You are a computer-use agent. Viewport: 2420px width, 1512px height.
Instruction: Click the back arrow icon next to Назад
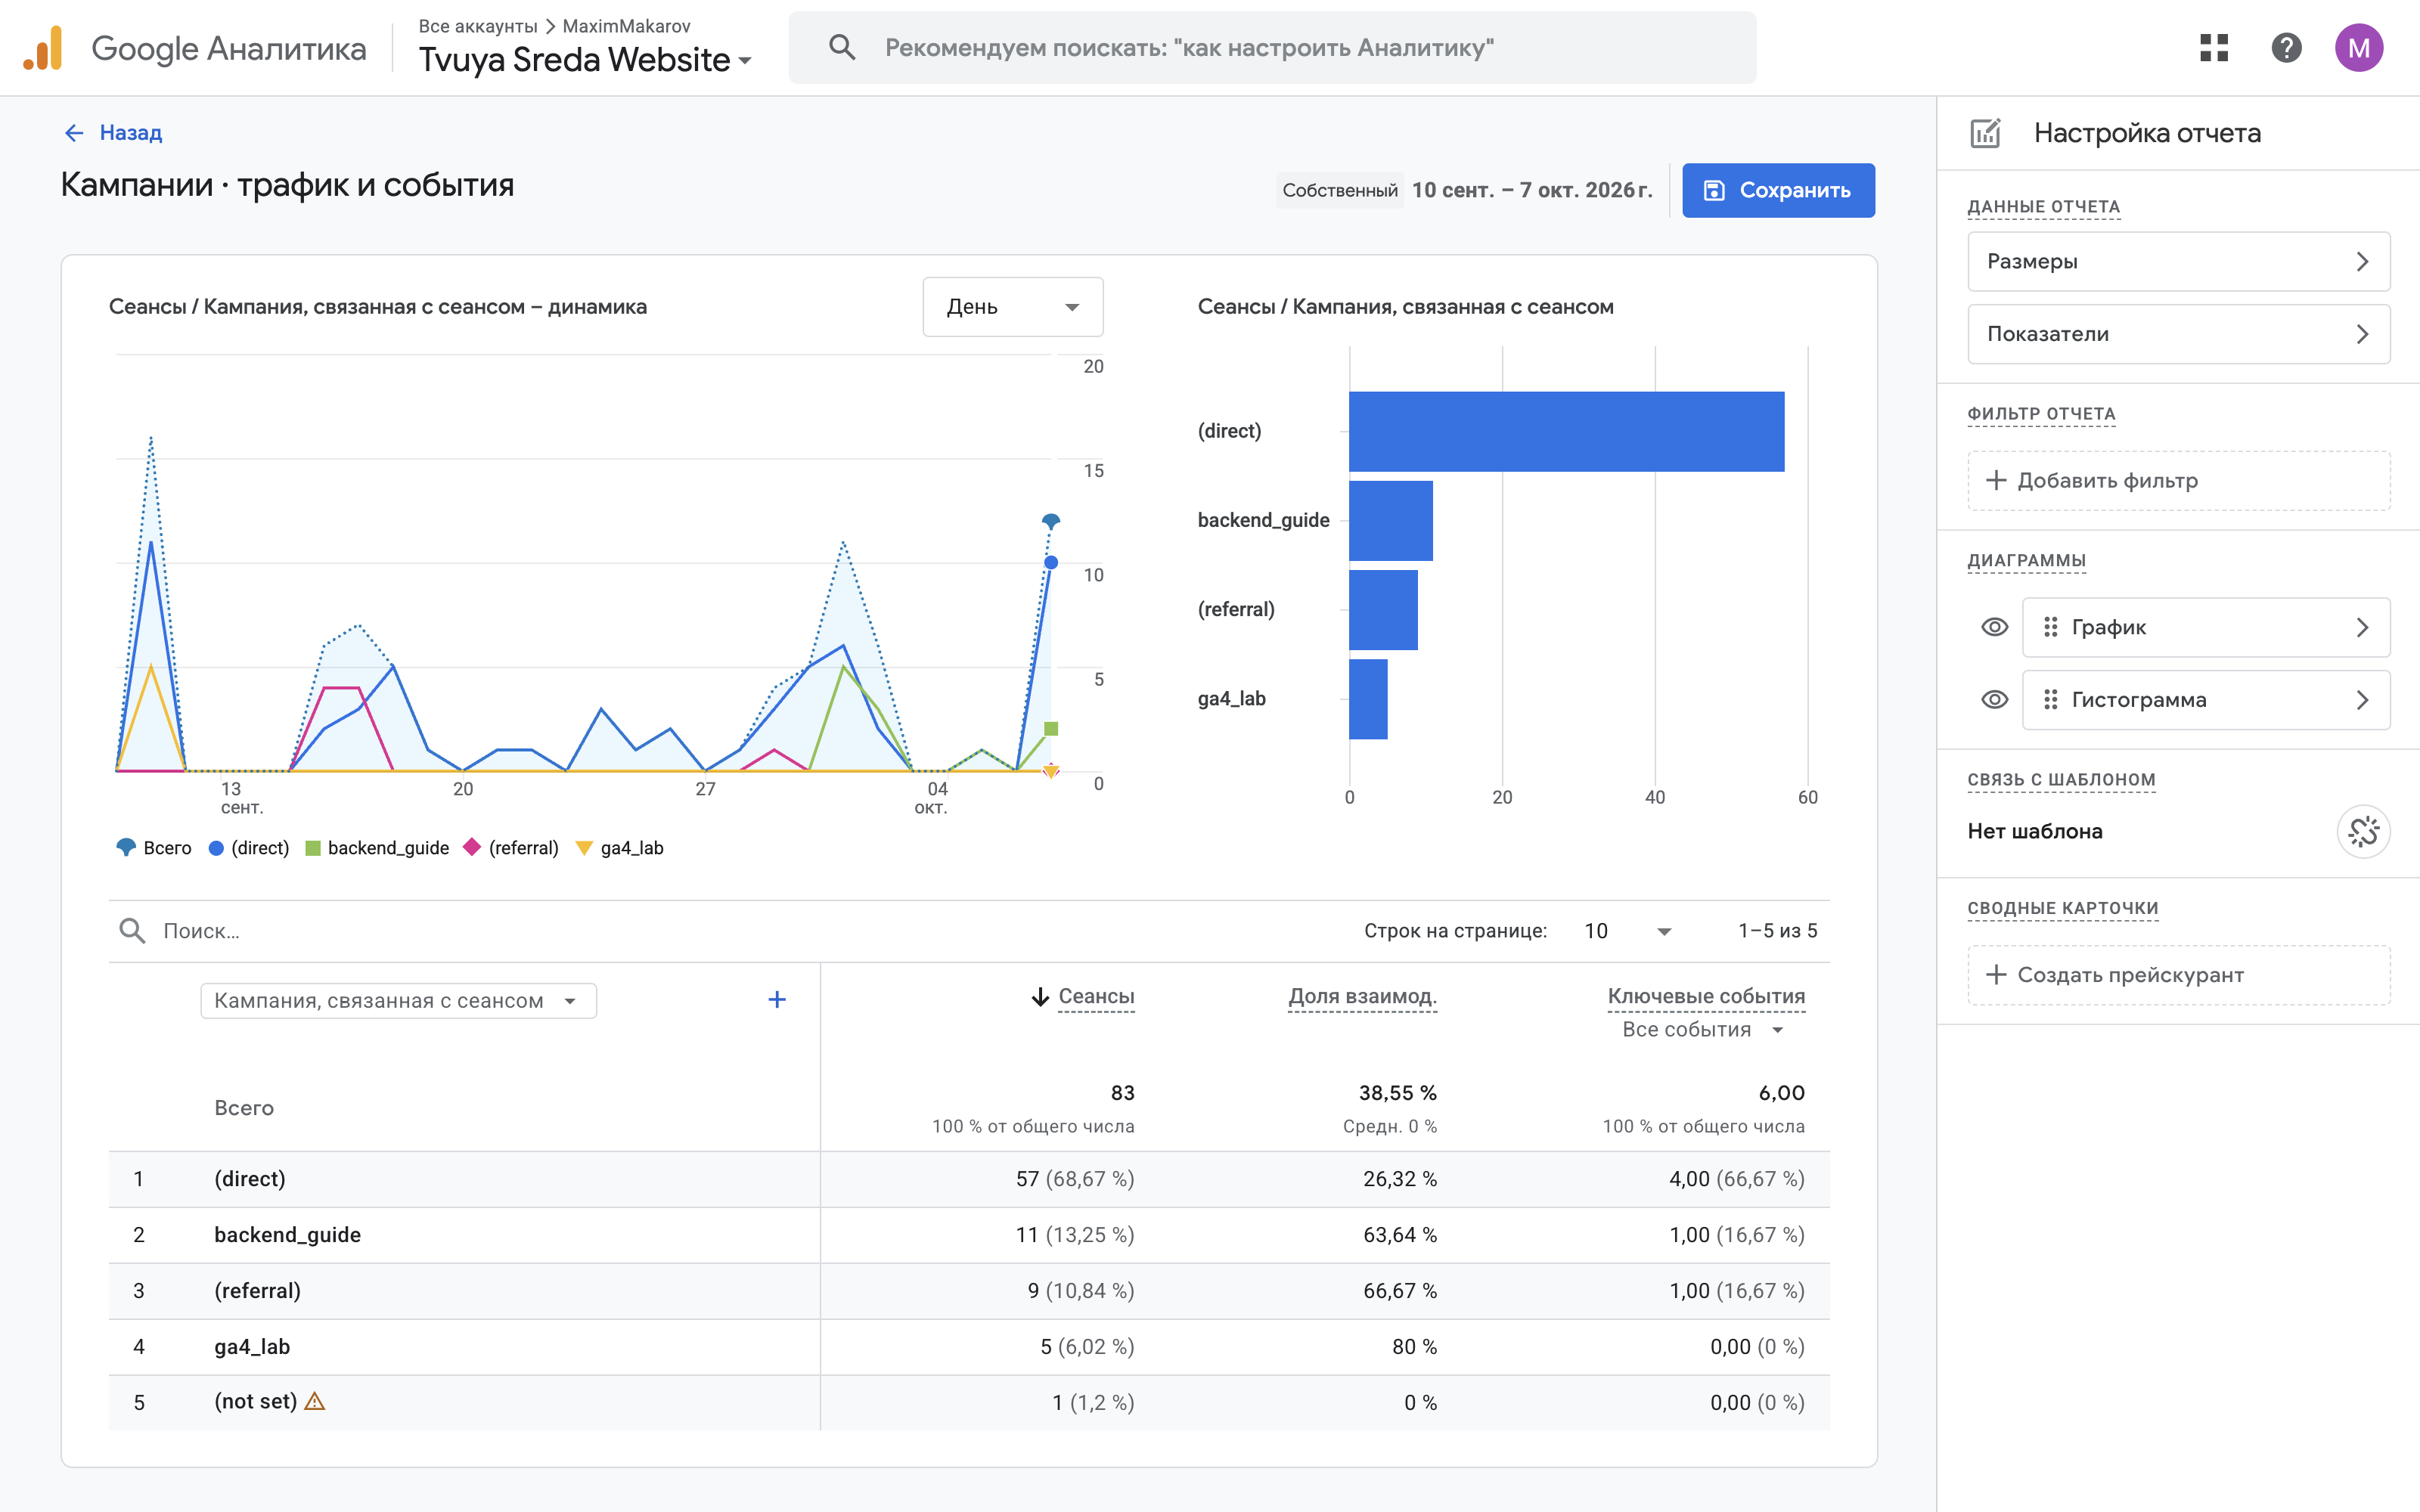coord(74,133)
